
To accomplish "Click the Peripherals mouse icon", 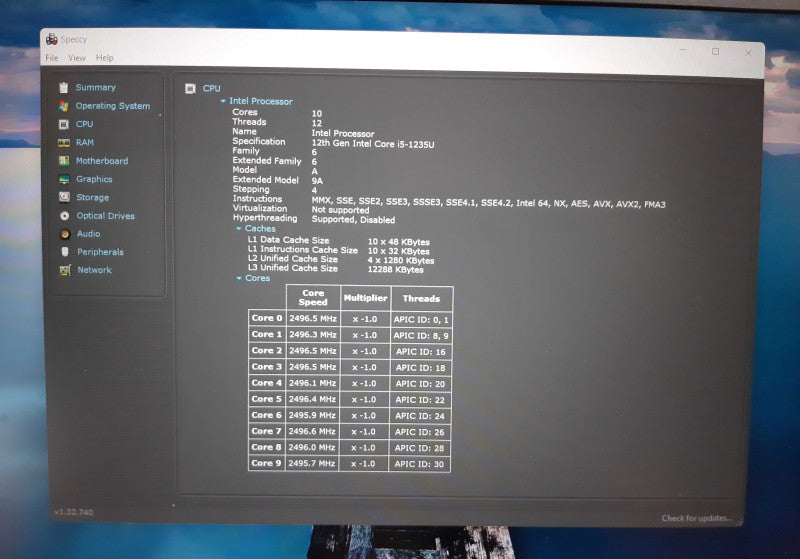I will 65,252.
